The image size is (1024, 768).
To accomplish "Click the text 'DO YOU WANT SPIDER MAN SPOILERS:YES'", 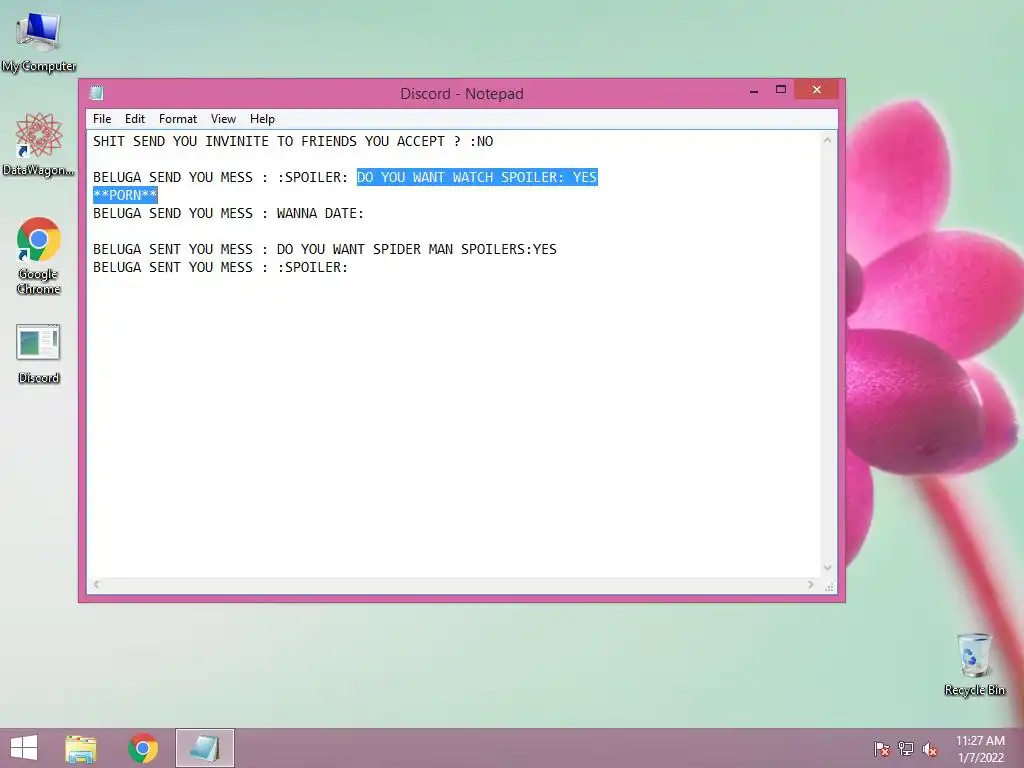I will click(417, 249).
